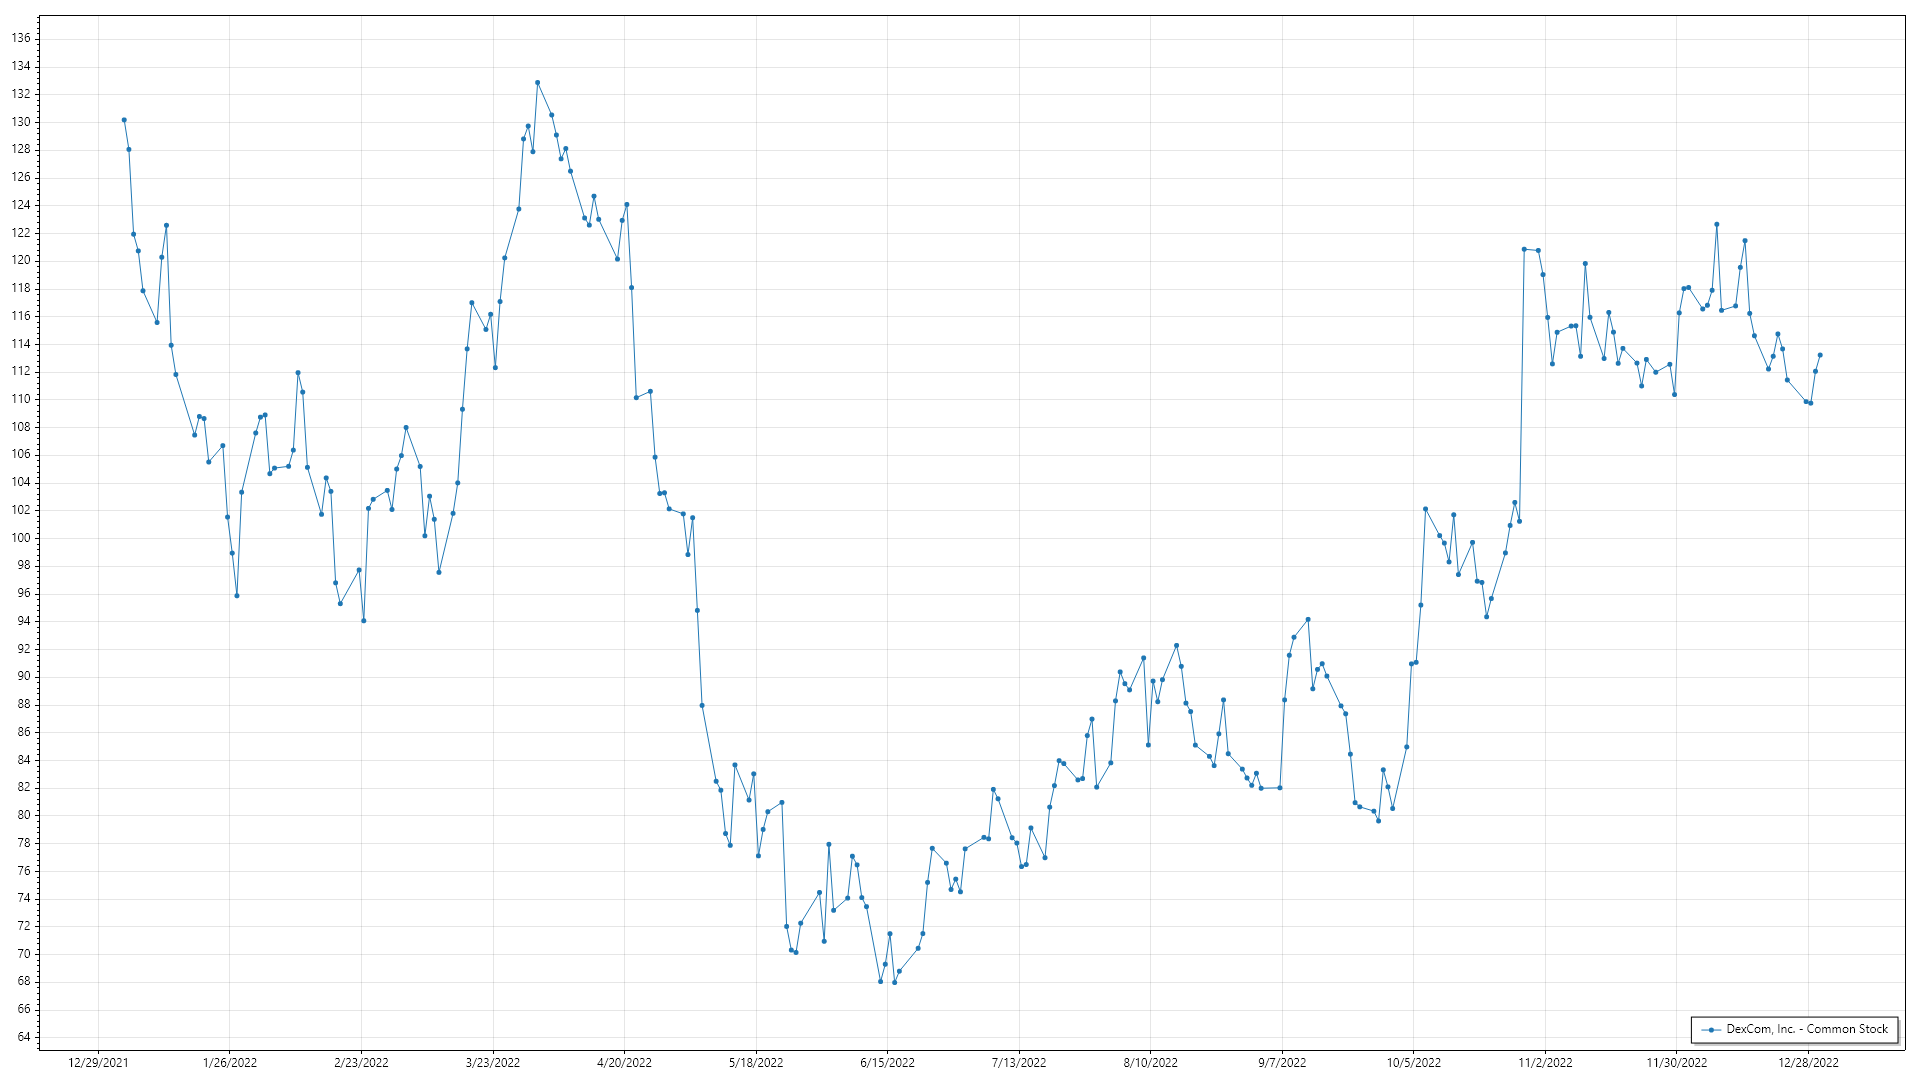Click the 9/7/2022 x-axis date label
1920x1080 pixels.
1282,1063
